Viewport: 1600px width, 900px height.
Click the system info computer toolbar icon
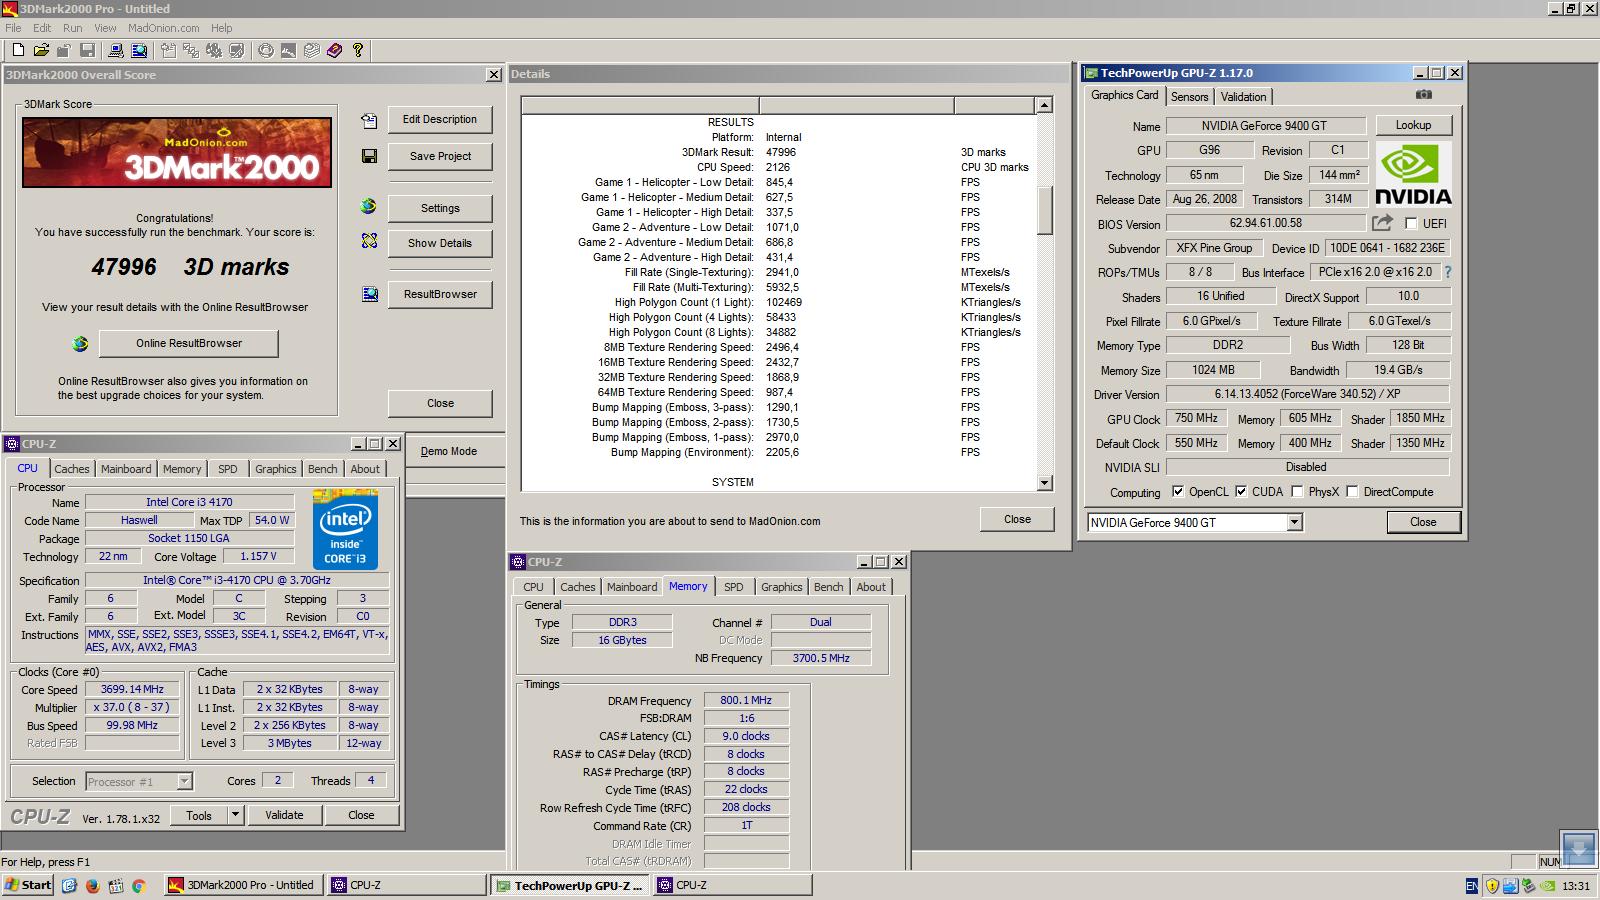click(x=116, y=50)
